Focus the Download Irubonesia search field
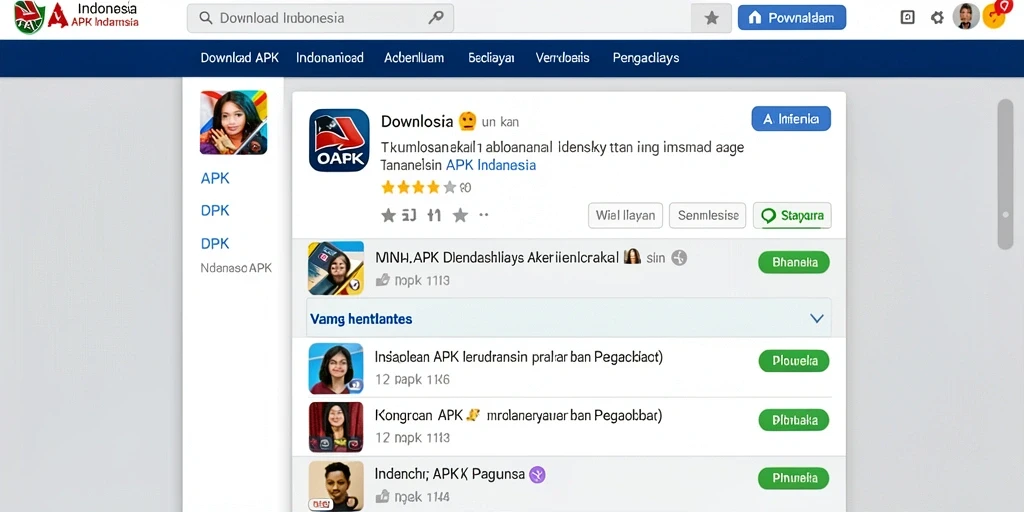Image resolution: width=1024 pixels, height=512 pixels. [320, 18]
